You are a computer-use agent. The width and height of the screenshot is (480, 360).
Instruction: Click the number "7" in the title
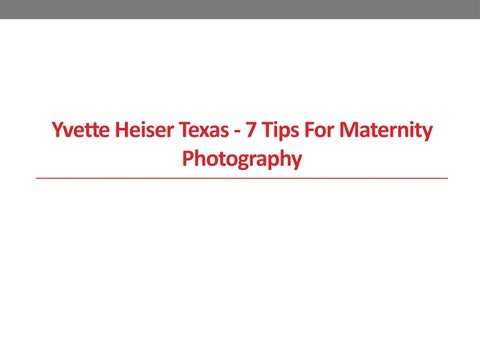[251, 130]
